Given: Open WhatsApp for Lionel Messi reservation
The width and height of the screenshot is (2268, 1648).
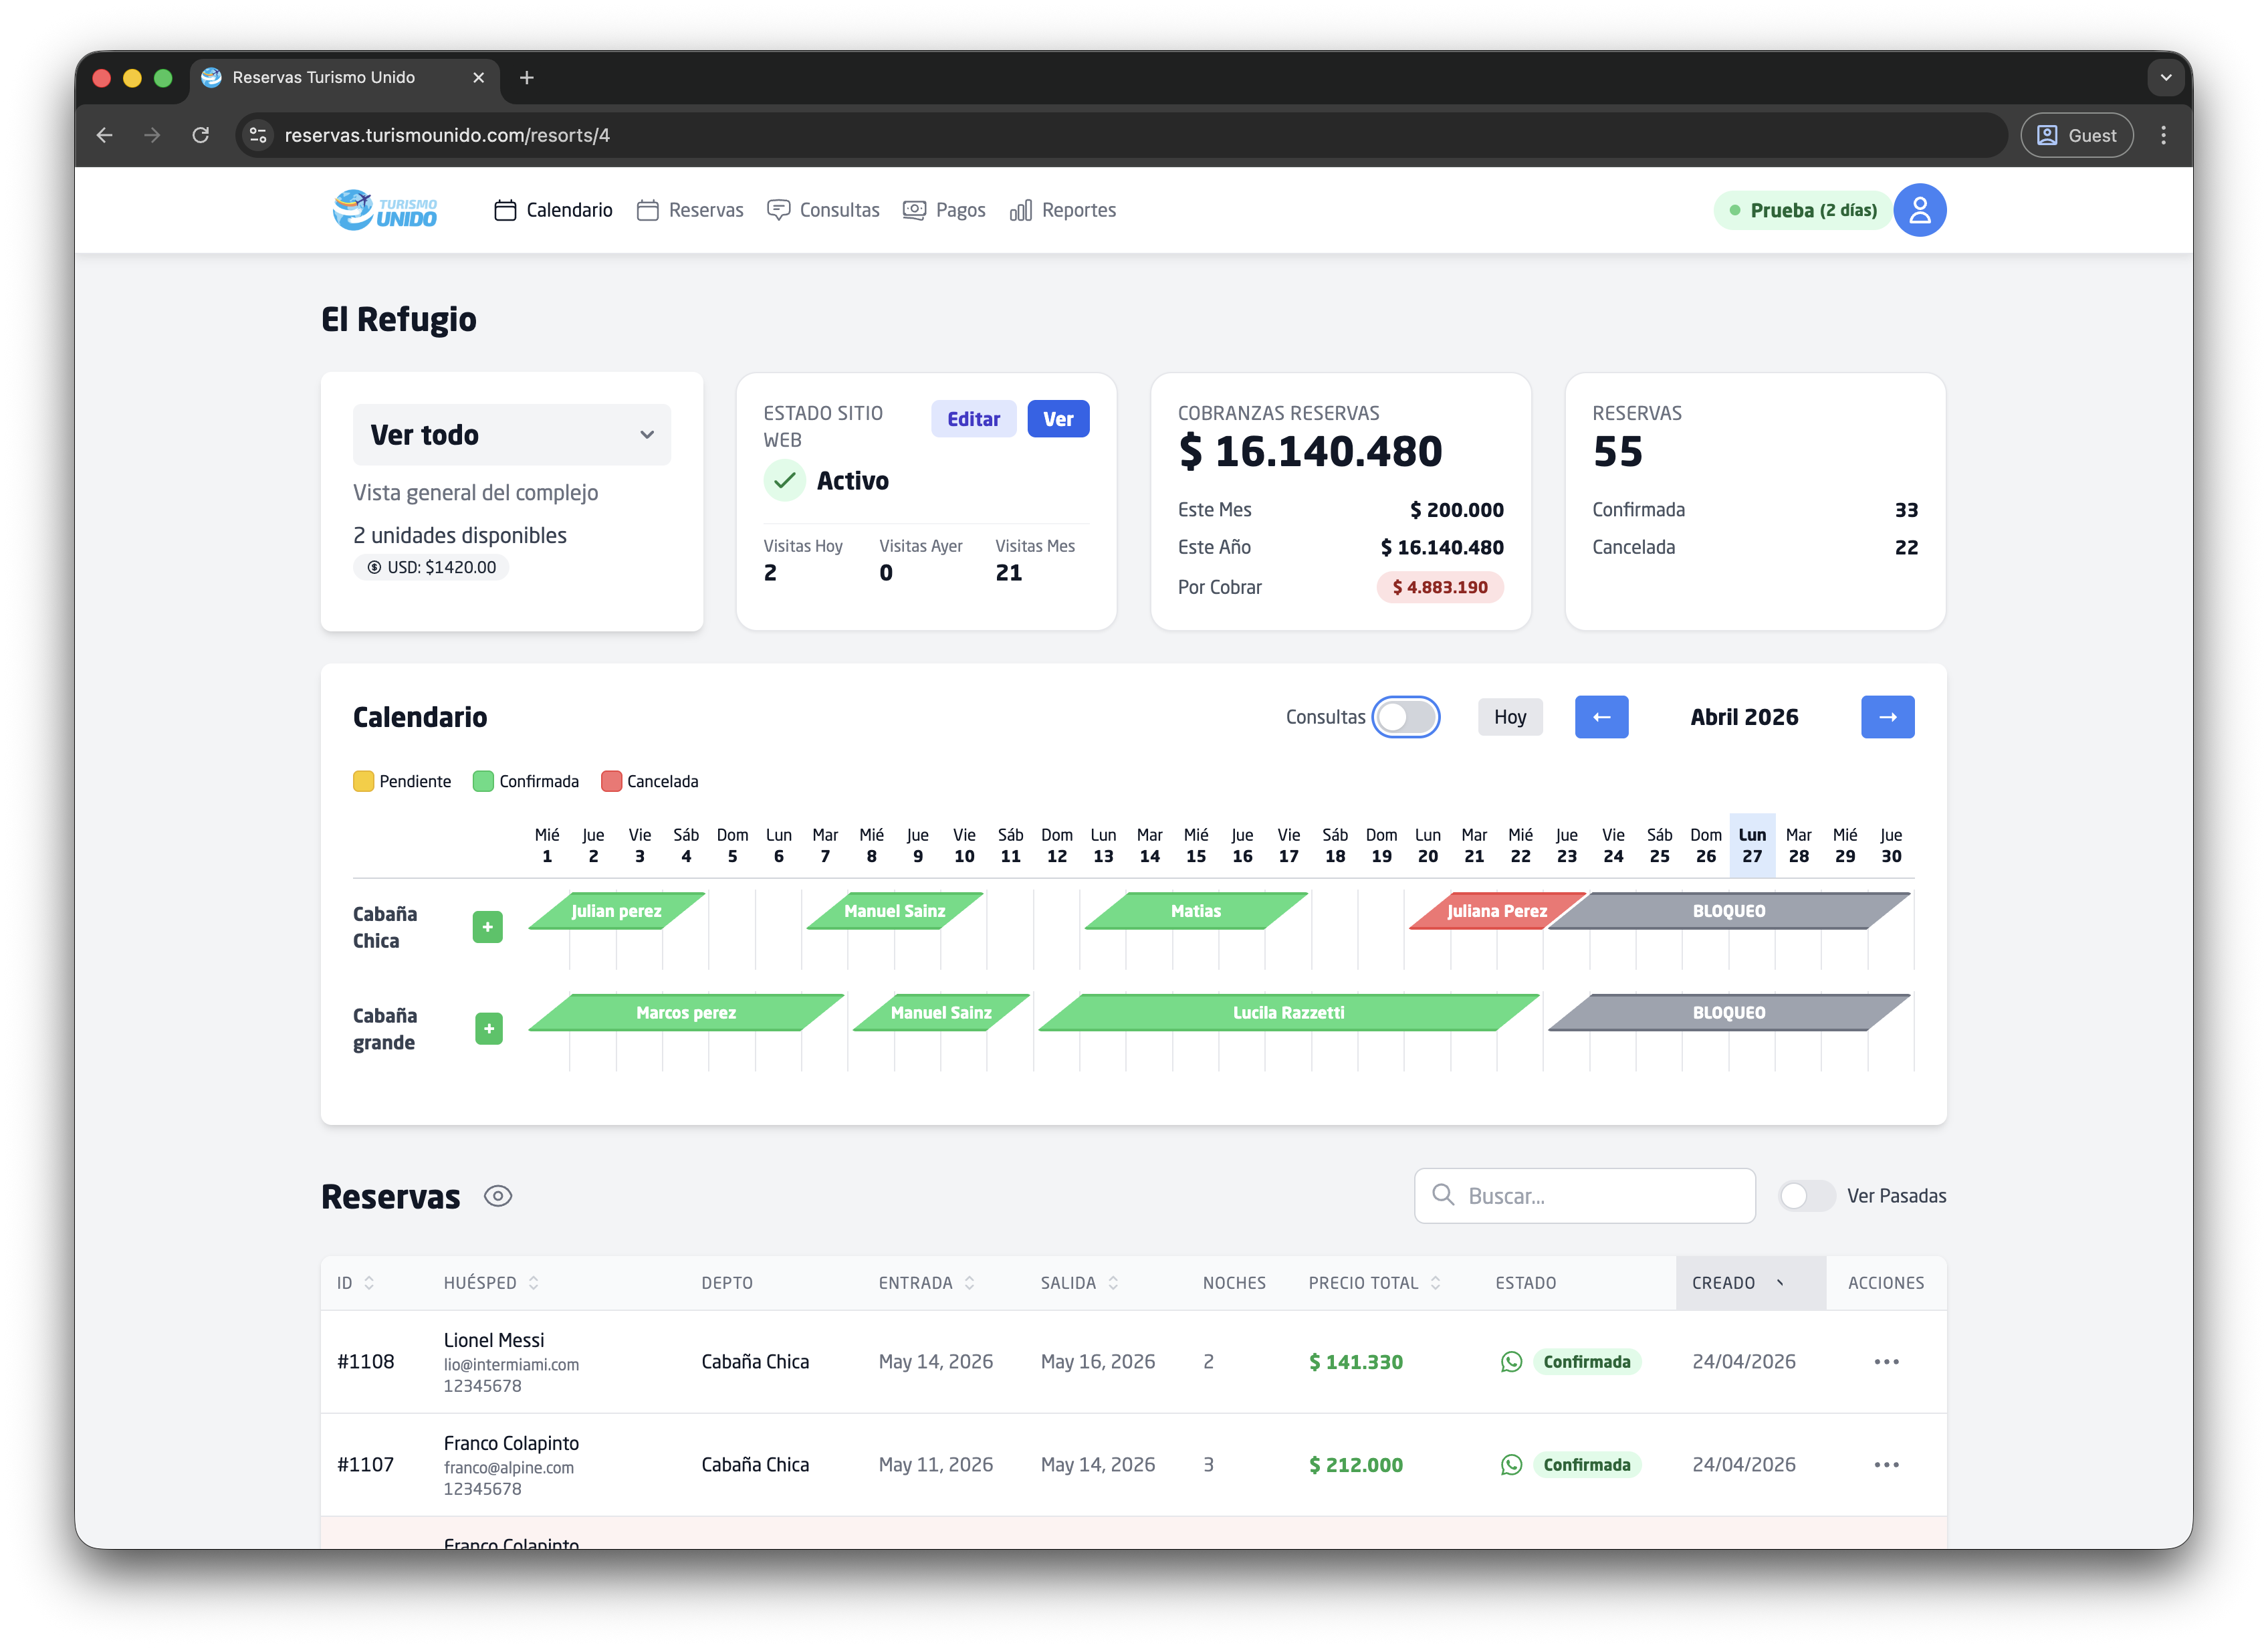Looking at the screenshot, I should point(1511,1362).
